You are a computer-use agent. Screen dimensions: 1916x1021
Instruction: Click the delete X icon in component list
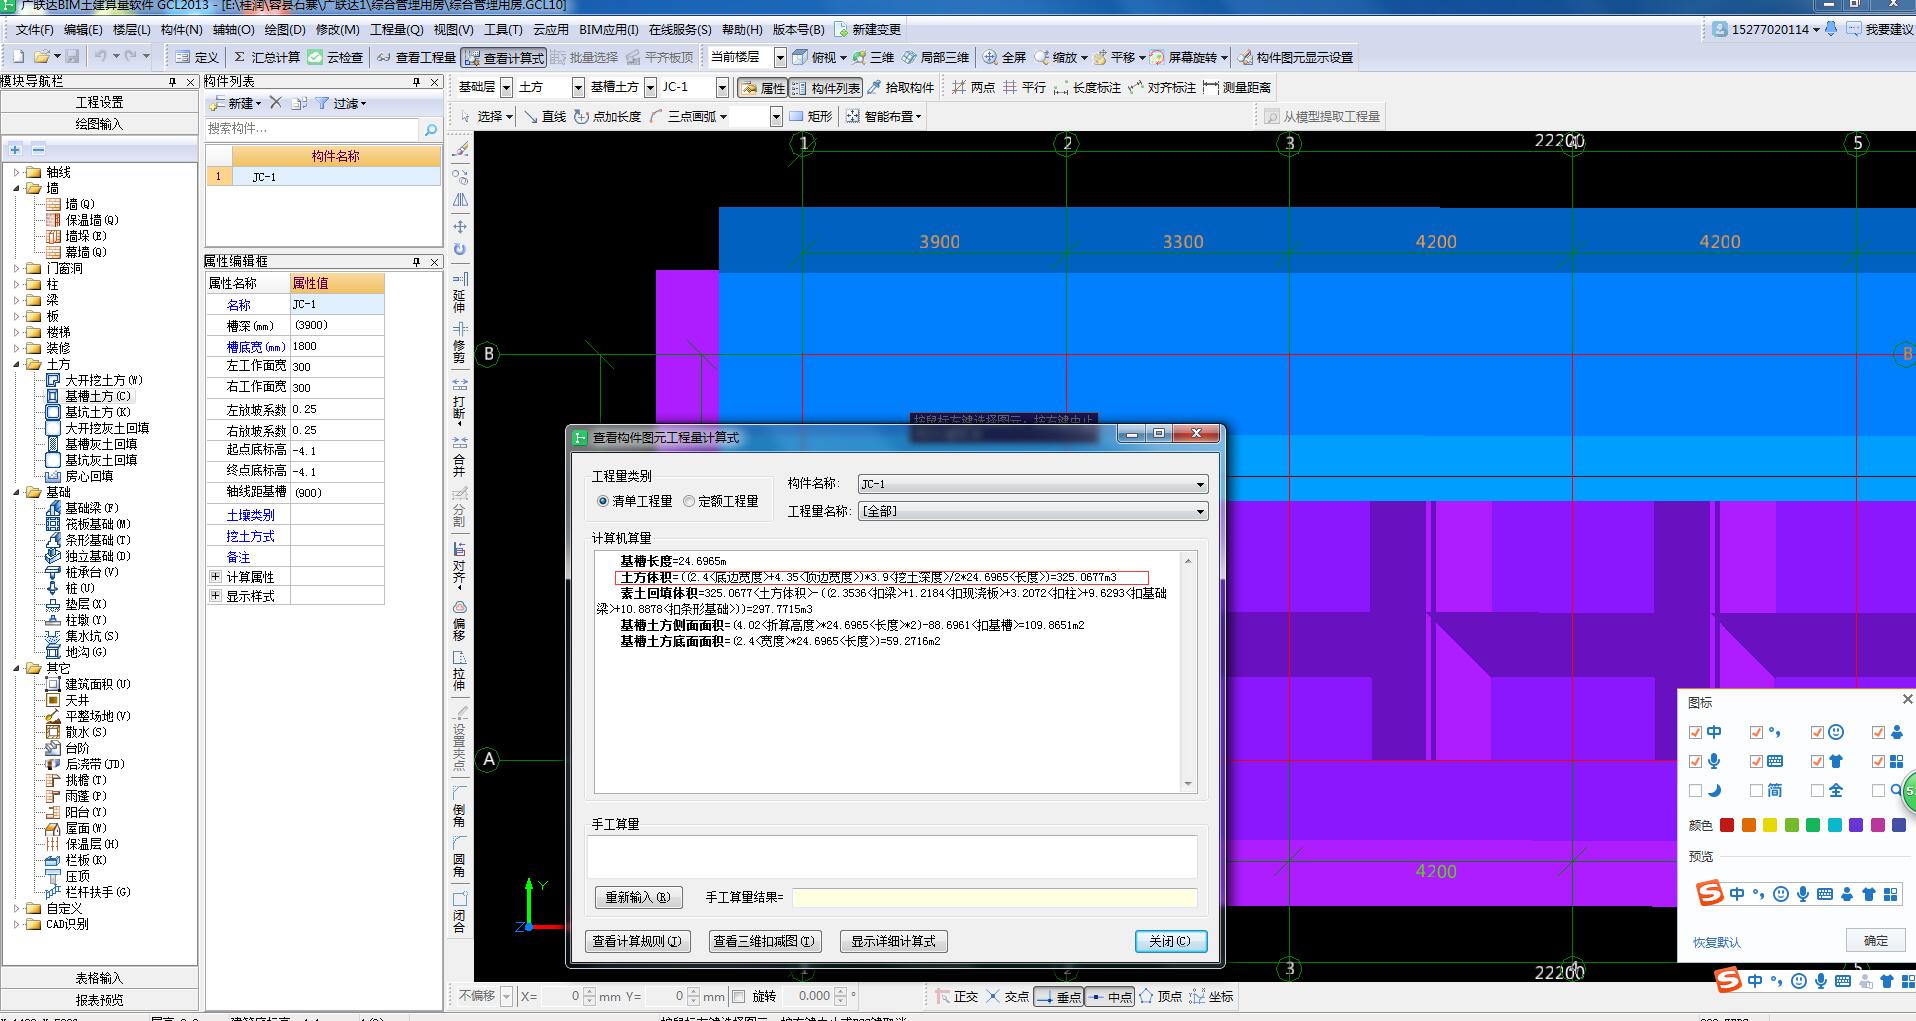(276, 103)
